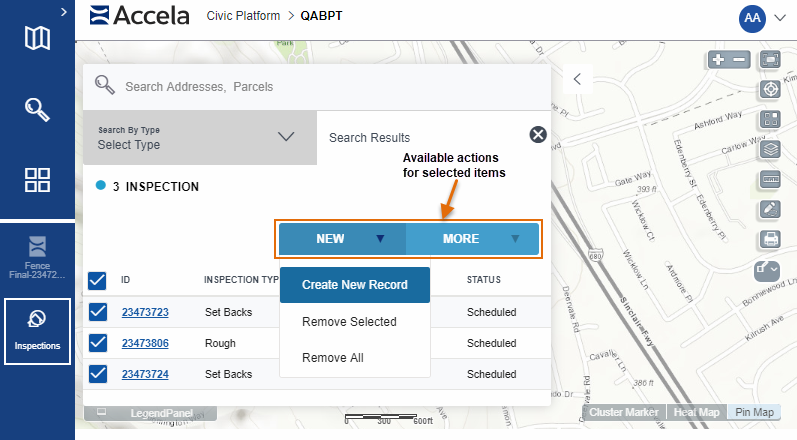Collapse the search panel with left chevron
Viewport: 797px width, 440px height.
click(x=577, y=79)
